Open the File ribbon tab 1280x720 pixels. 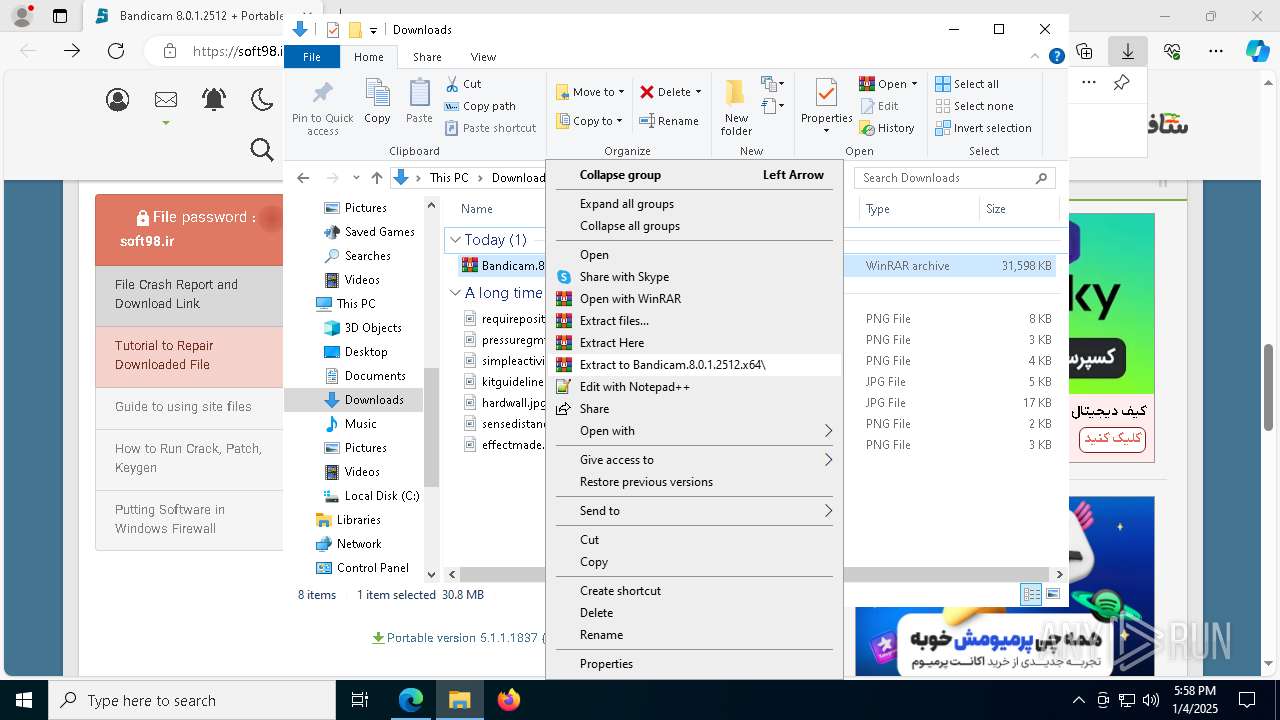coord(312,57)
